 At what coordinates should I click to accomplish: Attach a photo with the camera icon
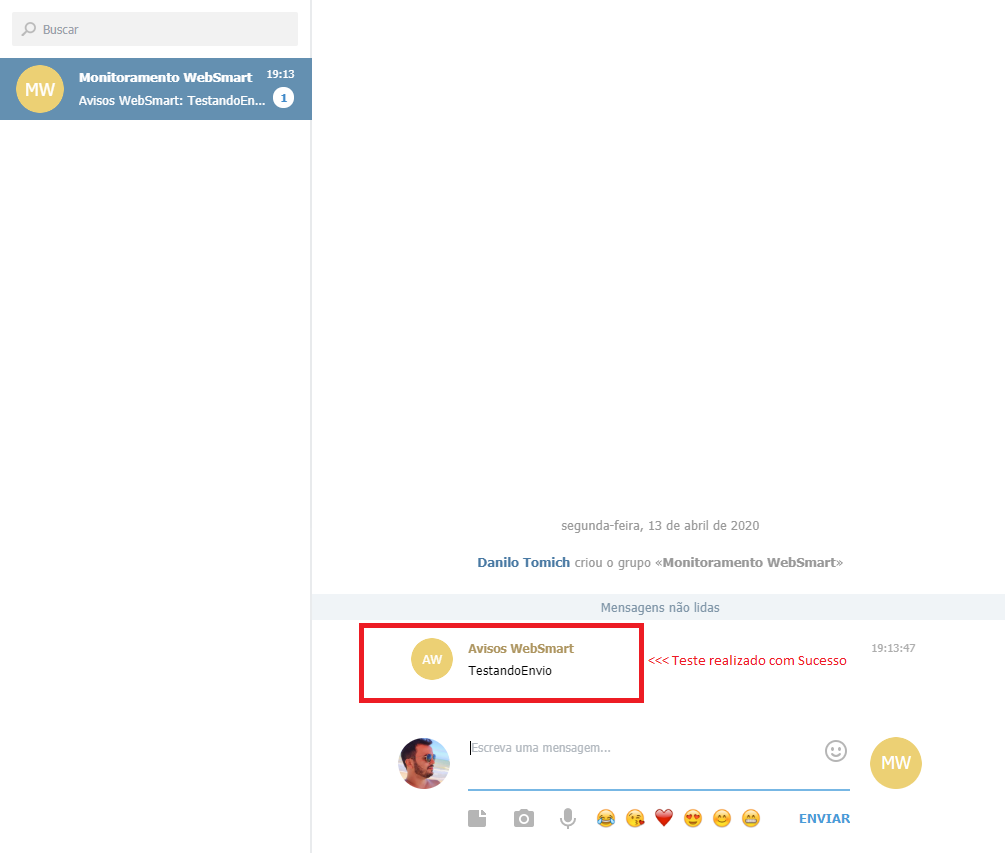pyautogui.click(x=524, y=818)
